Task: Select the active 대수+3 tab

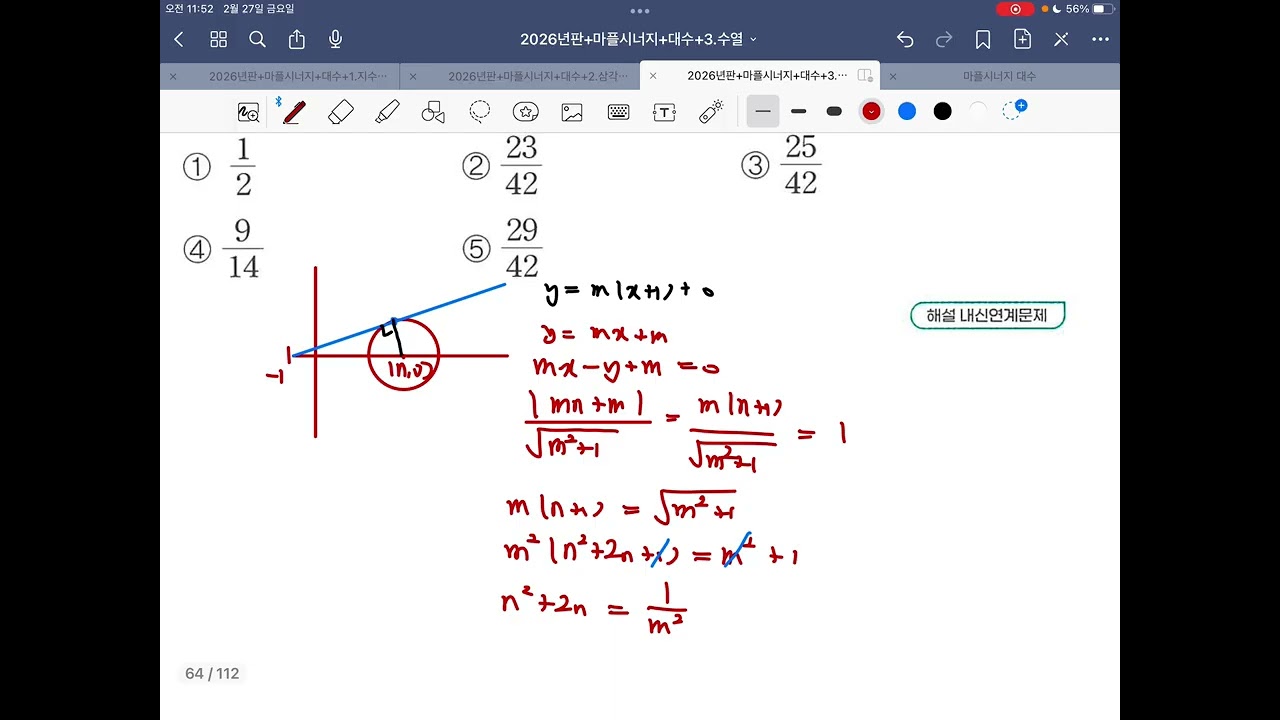Action: coord(766,76)
